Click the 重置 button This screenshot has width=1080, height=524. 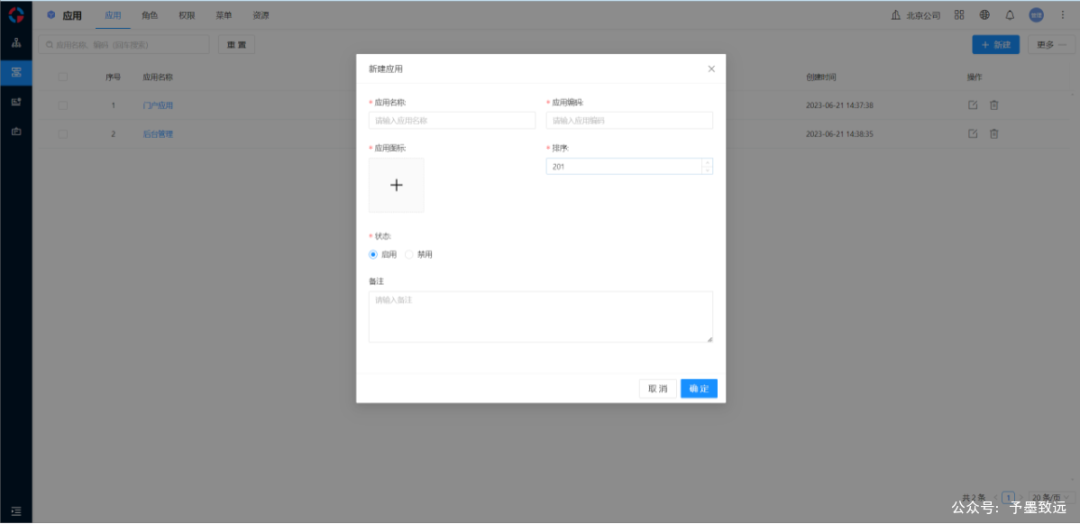pyautogui.click(x=236, y=45)
